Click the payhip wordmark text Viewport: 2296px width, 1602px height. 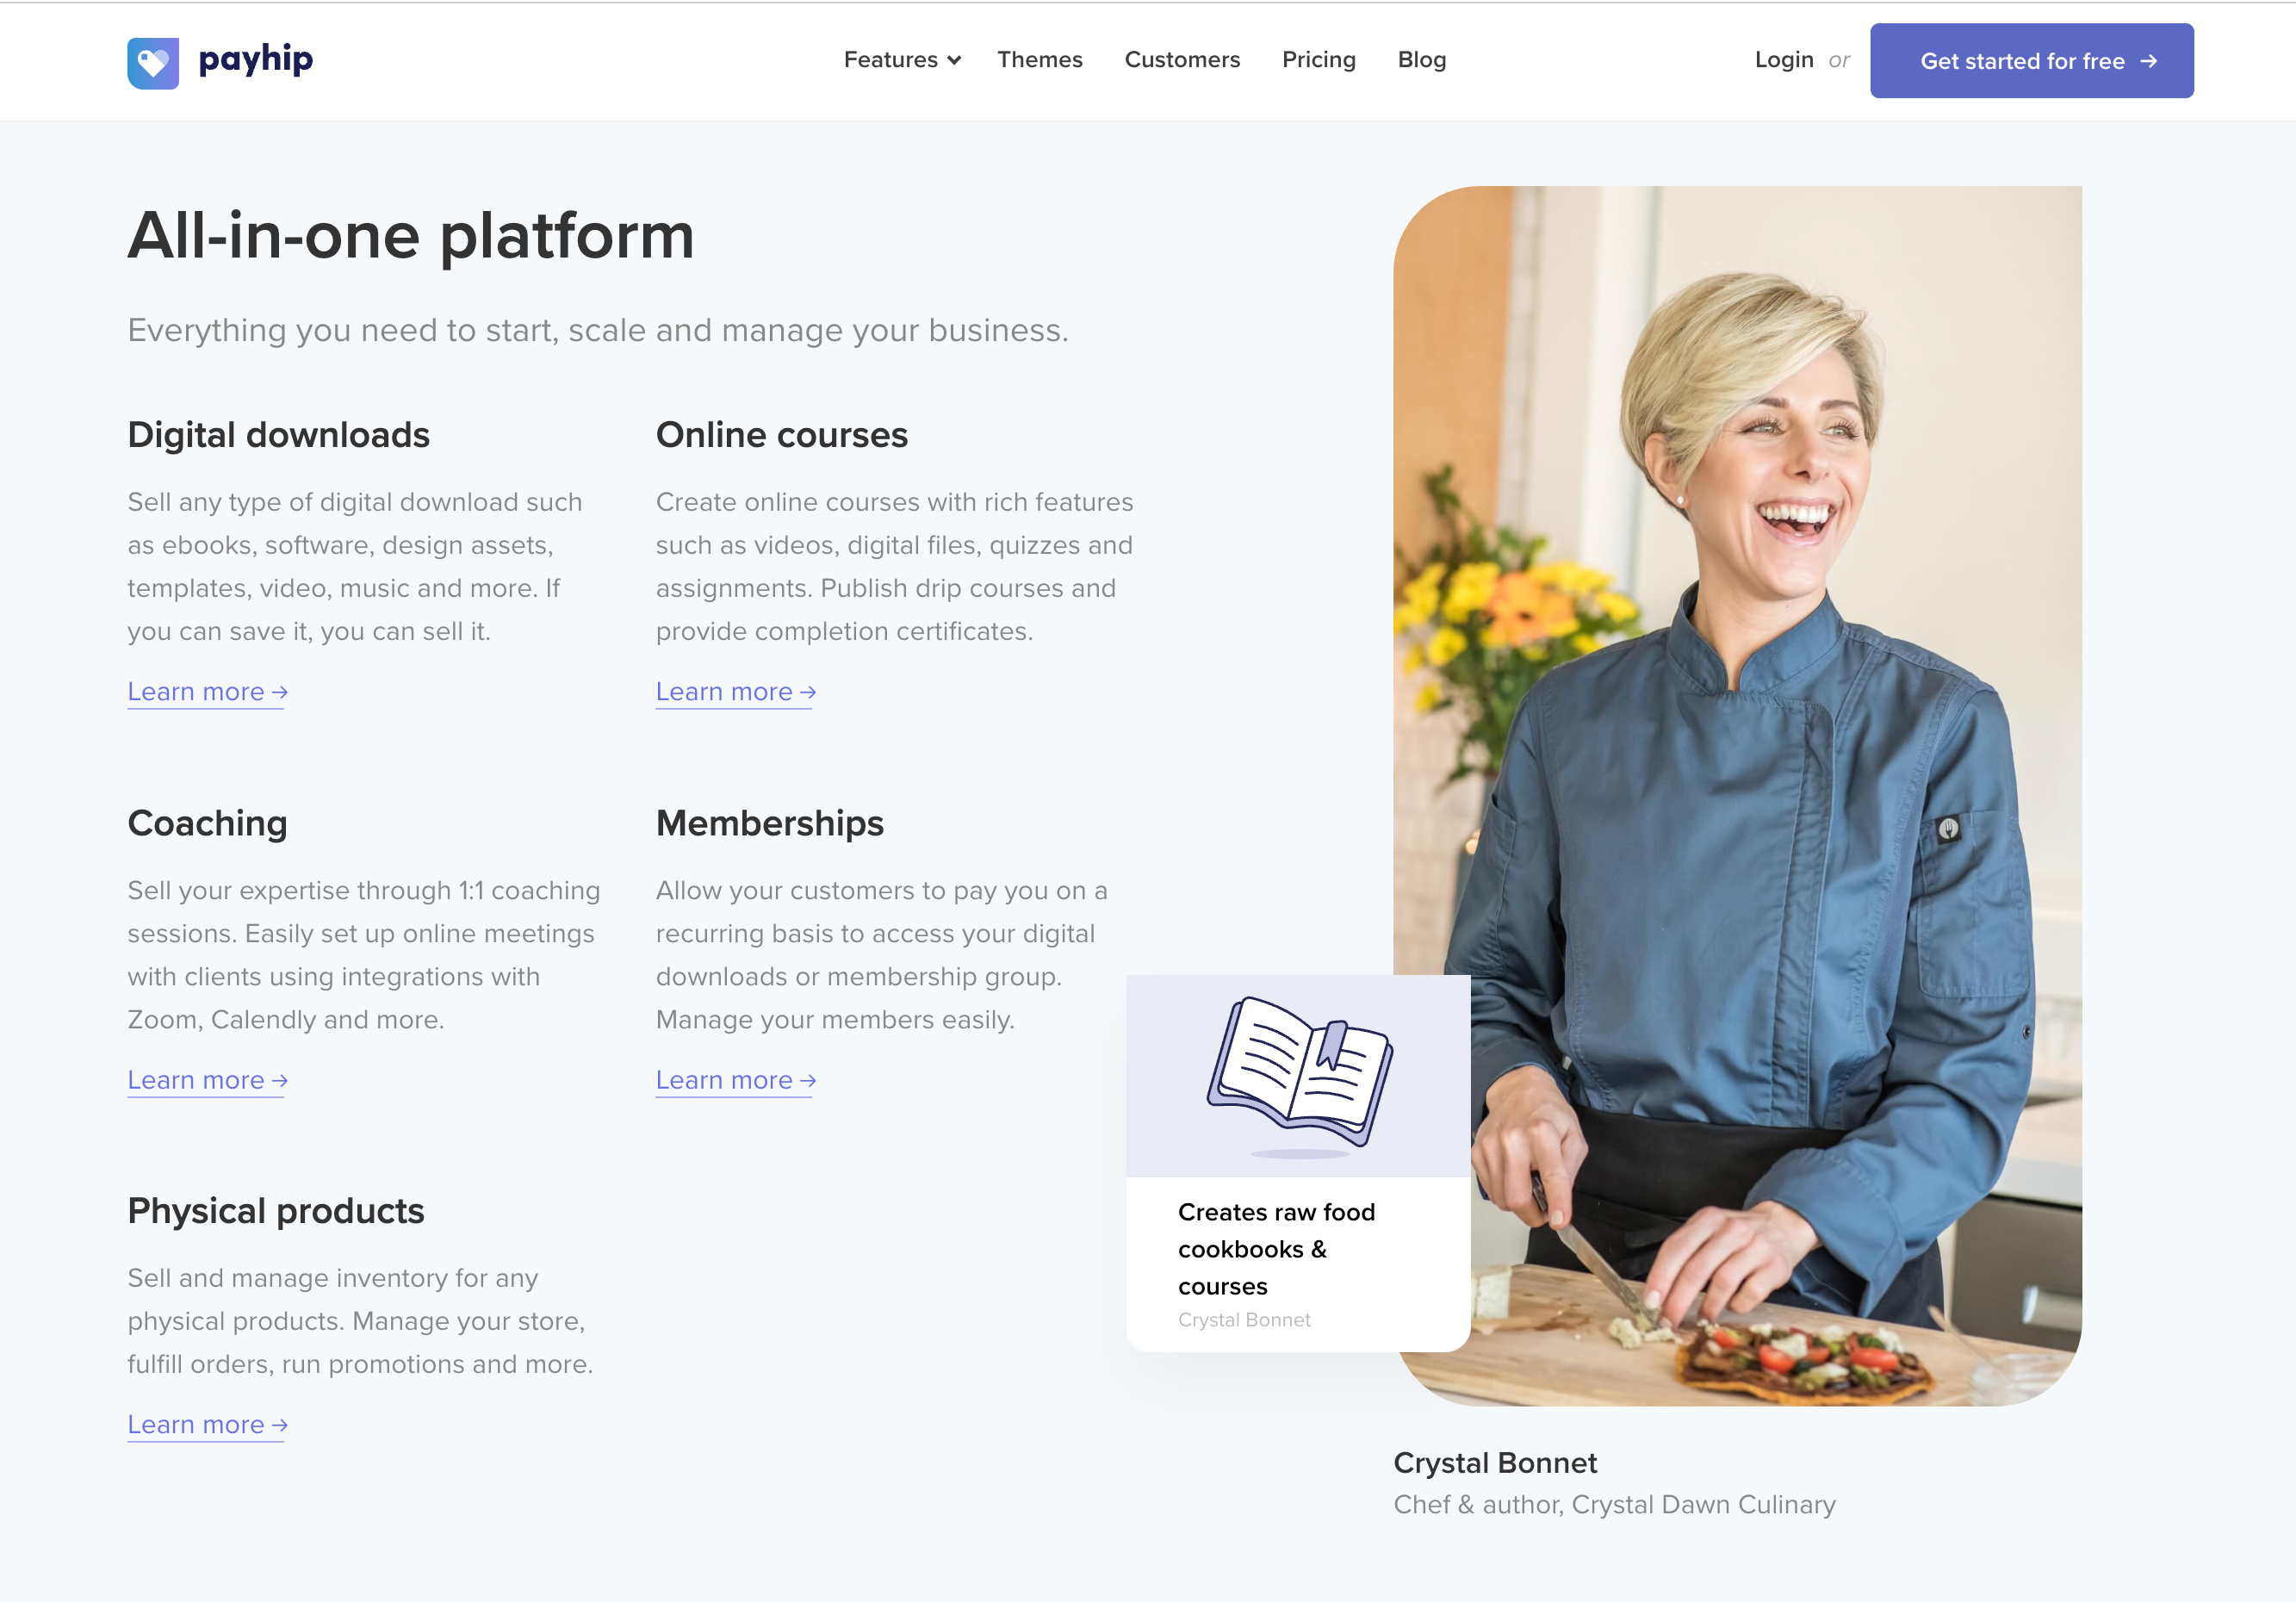pyautogui.click(x=256, y=60)
